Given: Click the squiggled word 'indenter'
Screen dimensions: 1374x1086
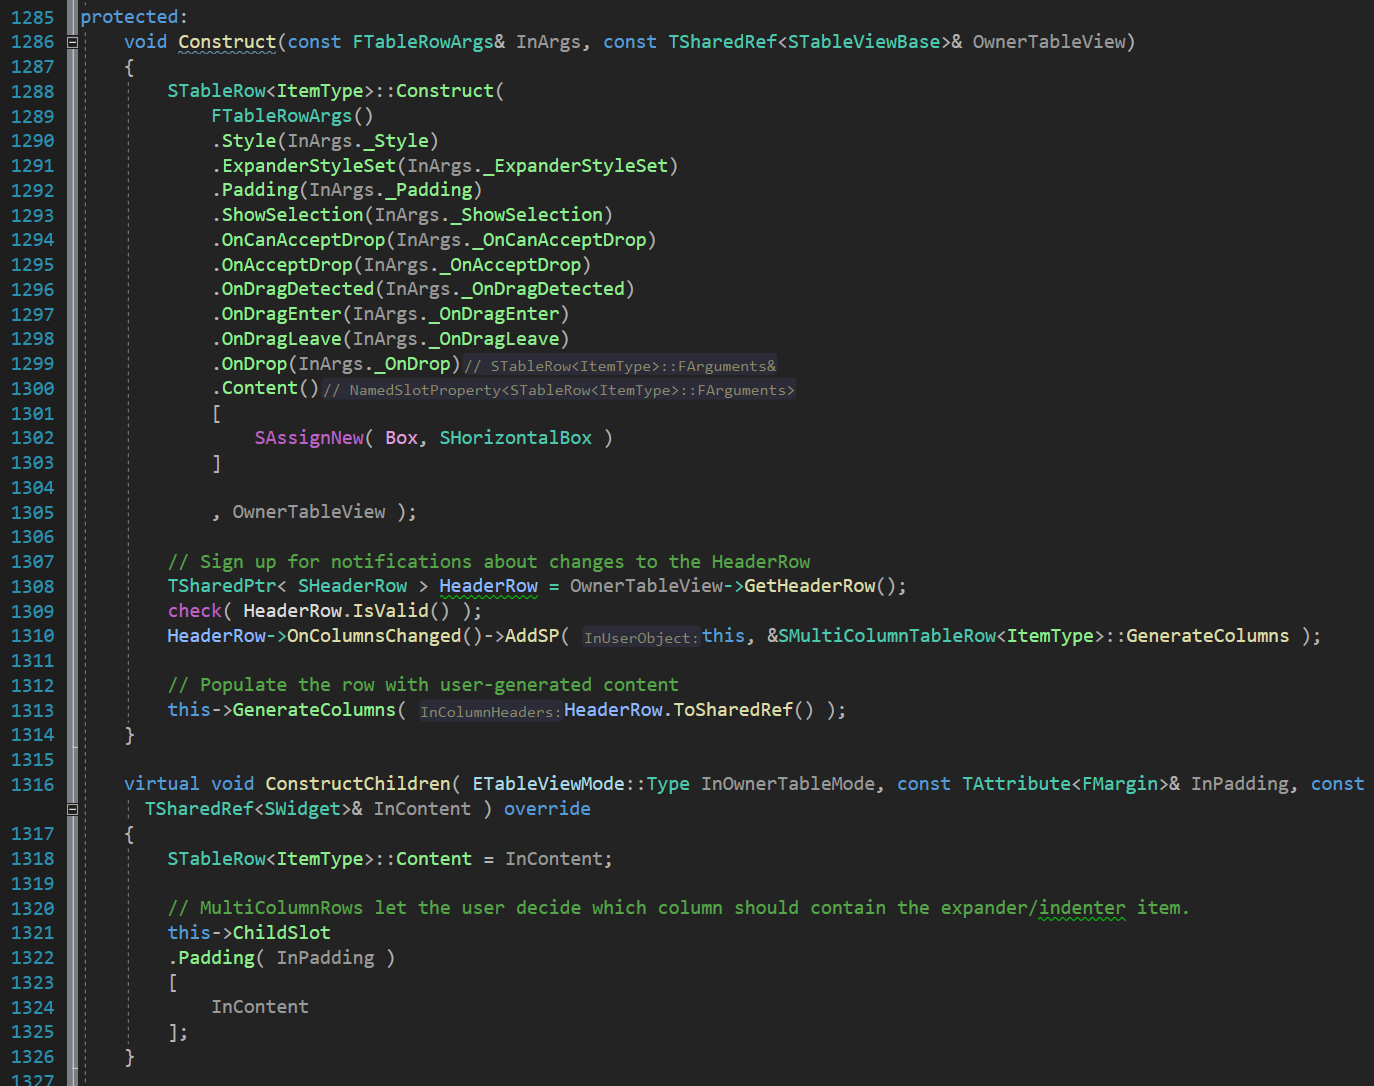Looking at the screenshot, I should pos(1082,908).
